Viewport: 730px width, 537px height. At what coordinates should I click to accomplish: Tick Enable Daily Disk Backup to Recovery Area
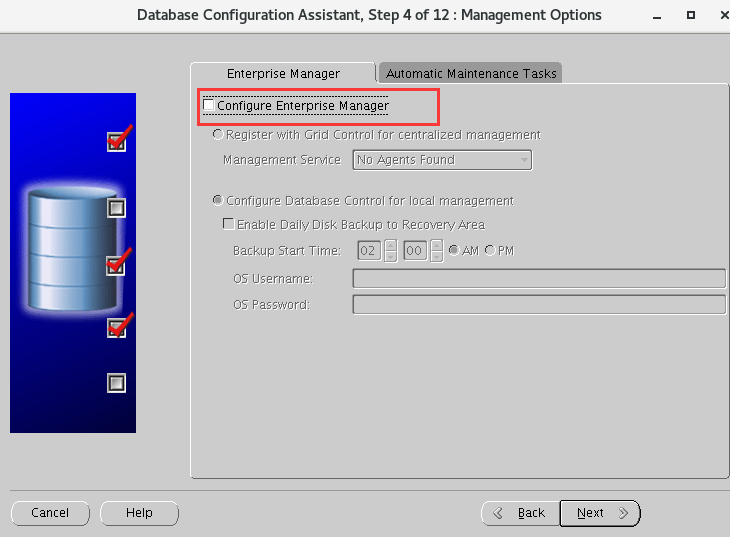228,224
